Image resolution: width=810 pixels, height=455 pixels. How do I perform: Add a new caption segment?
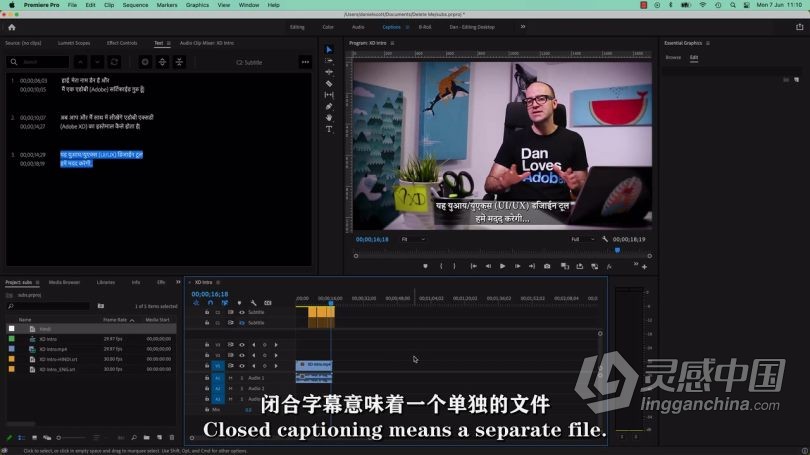click(145, 62)
